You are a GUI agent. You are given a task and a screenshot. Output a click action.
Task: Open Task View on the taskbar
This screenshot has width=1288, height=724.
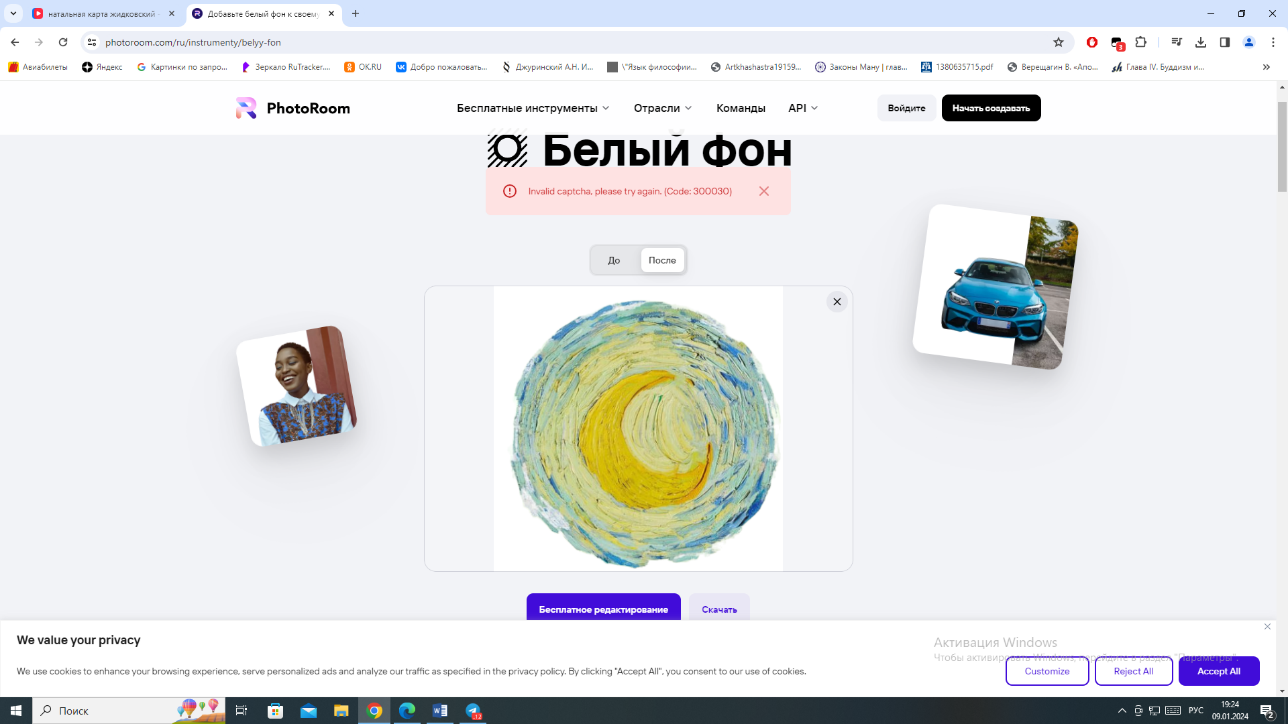click(x=241, y=711)
